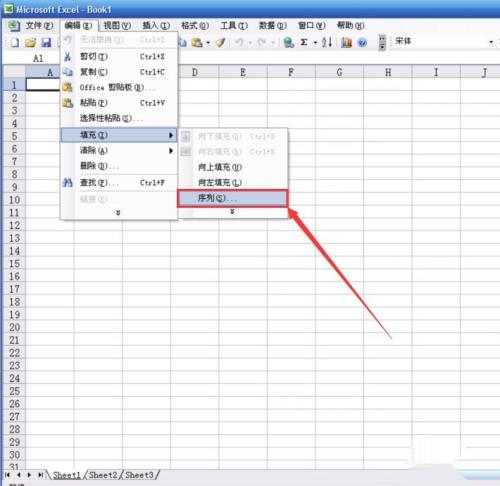
Task: Click the Open folder toolbar icon
Action: pyautogui.click(x=30, y=42)
